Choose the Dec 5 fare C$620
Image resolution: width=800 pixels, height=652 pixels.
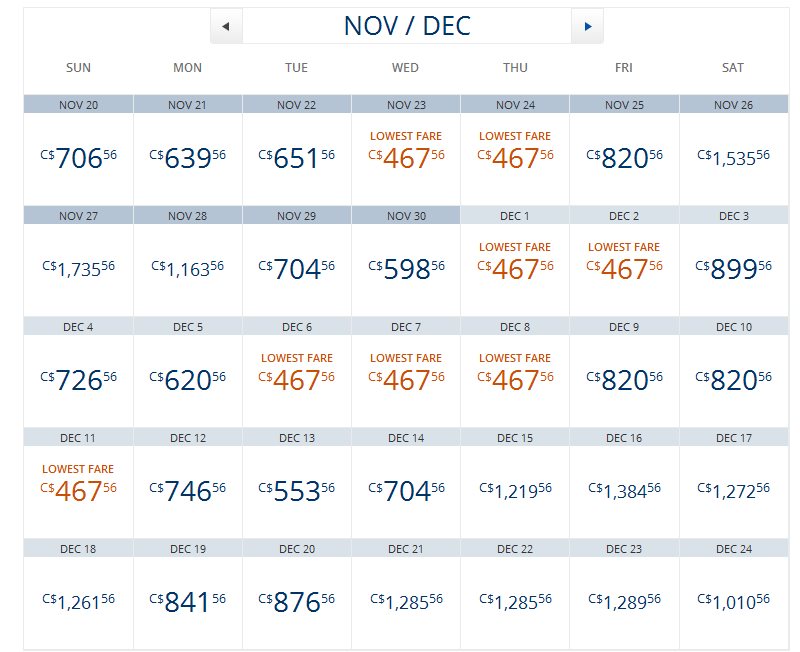188,379
